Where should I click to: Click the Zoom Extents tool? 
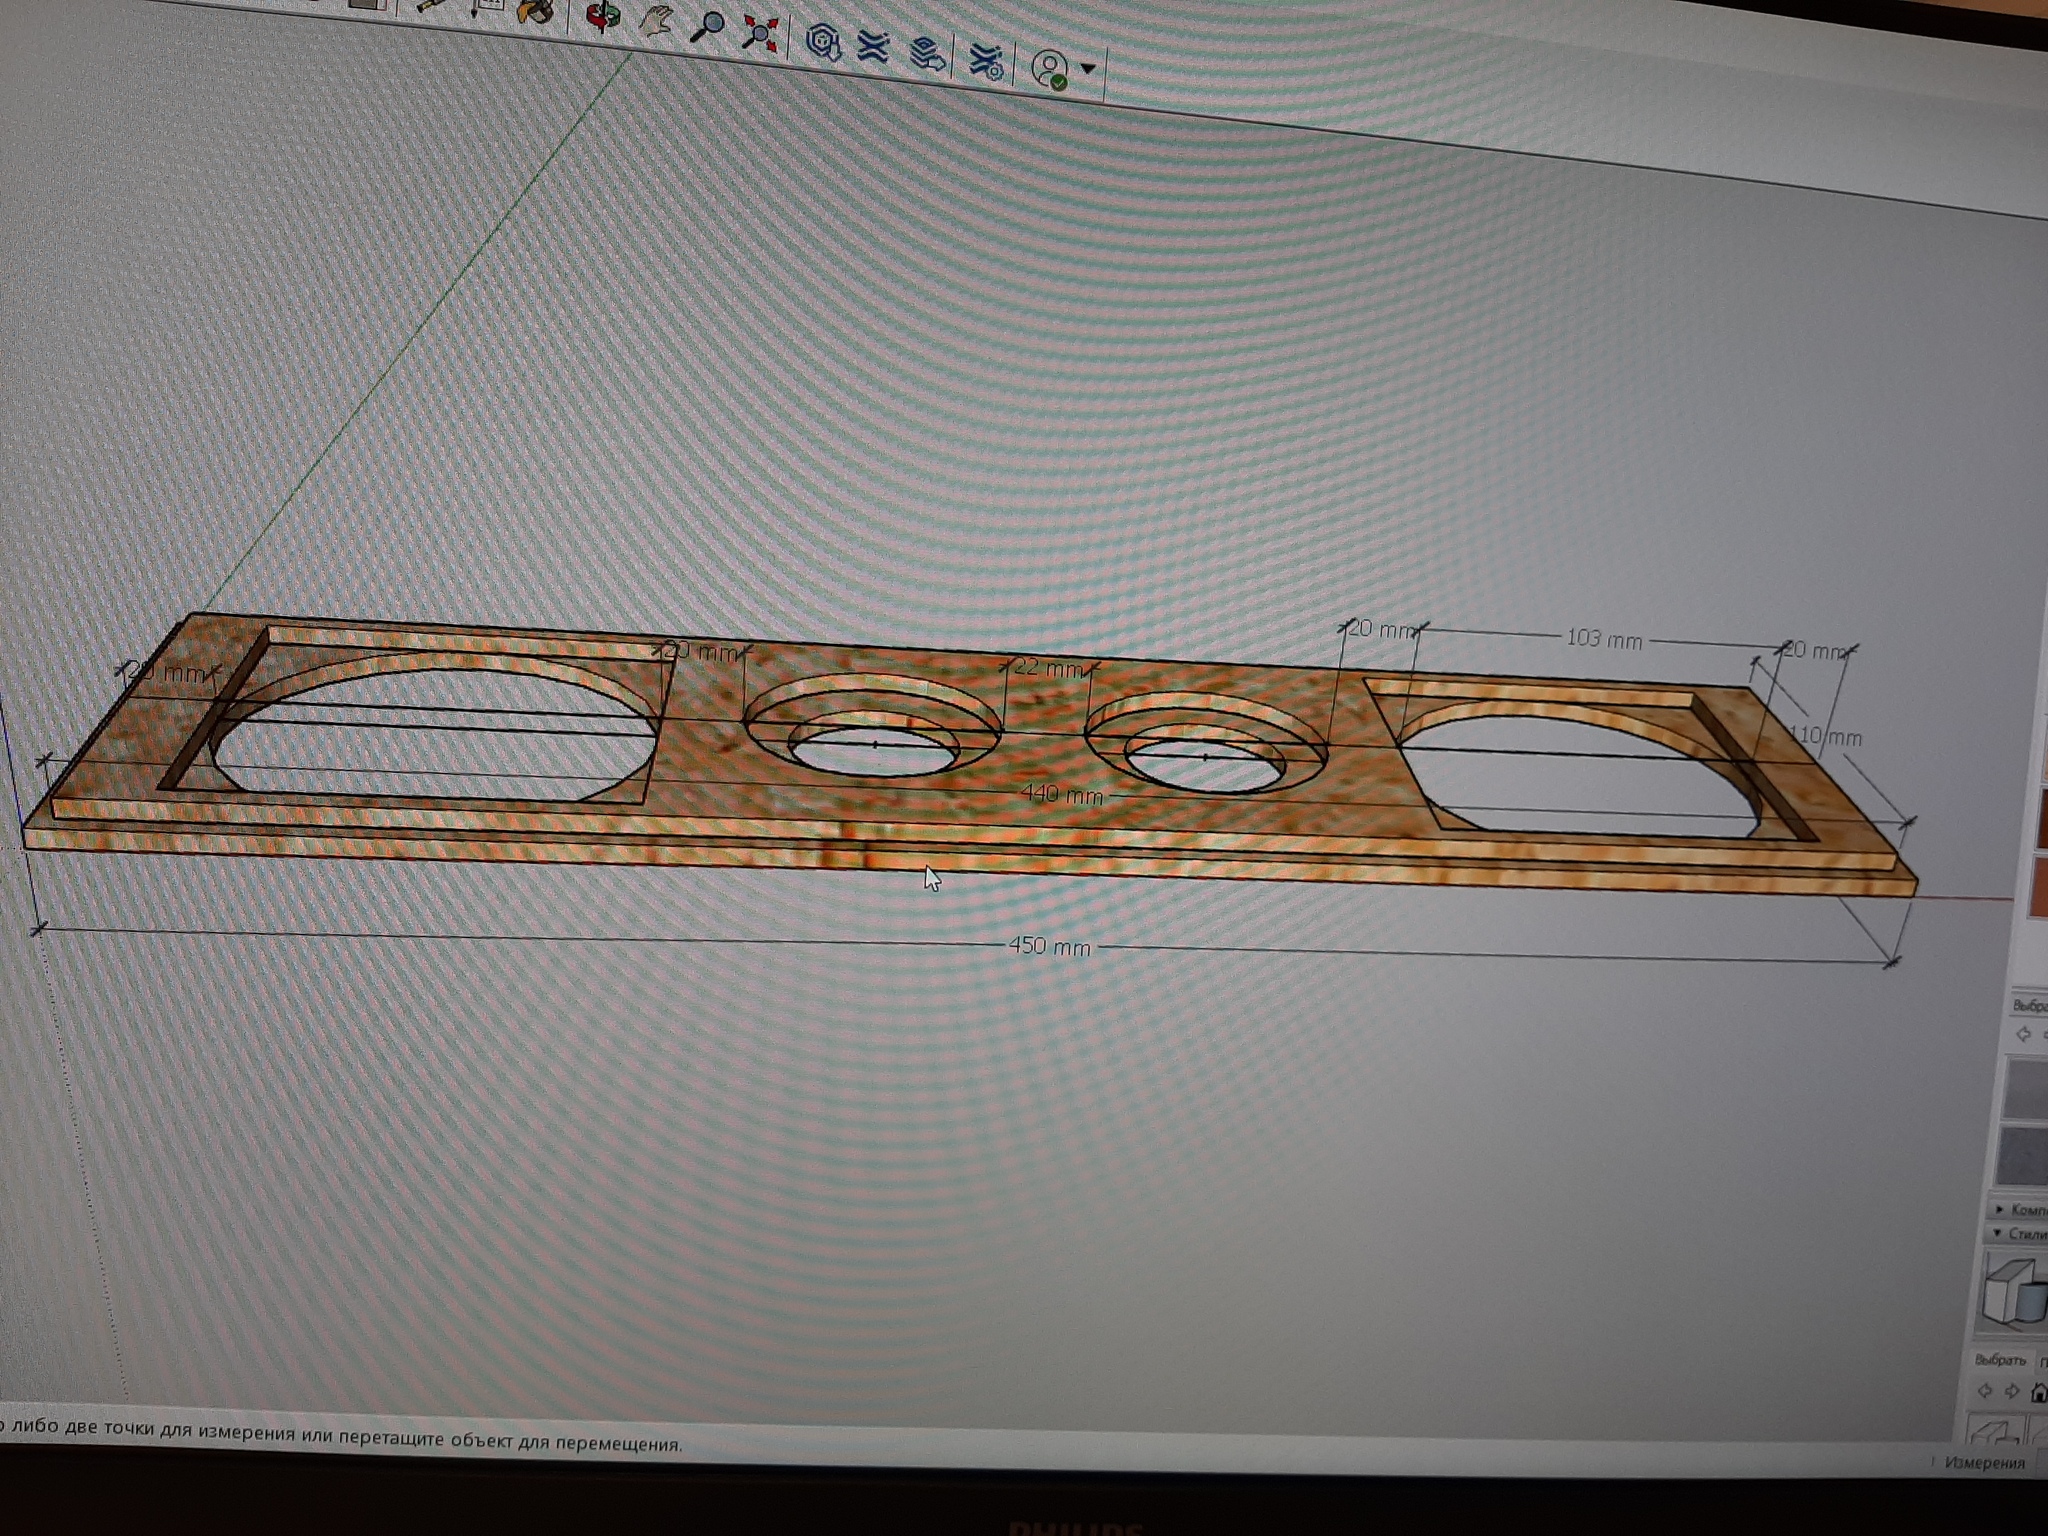pos(761,33)
